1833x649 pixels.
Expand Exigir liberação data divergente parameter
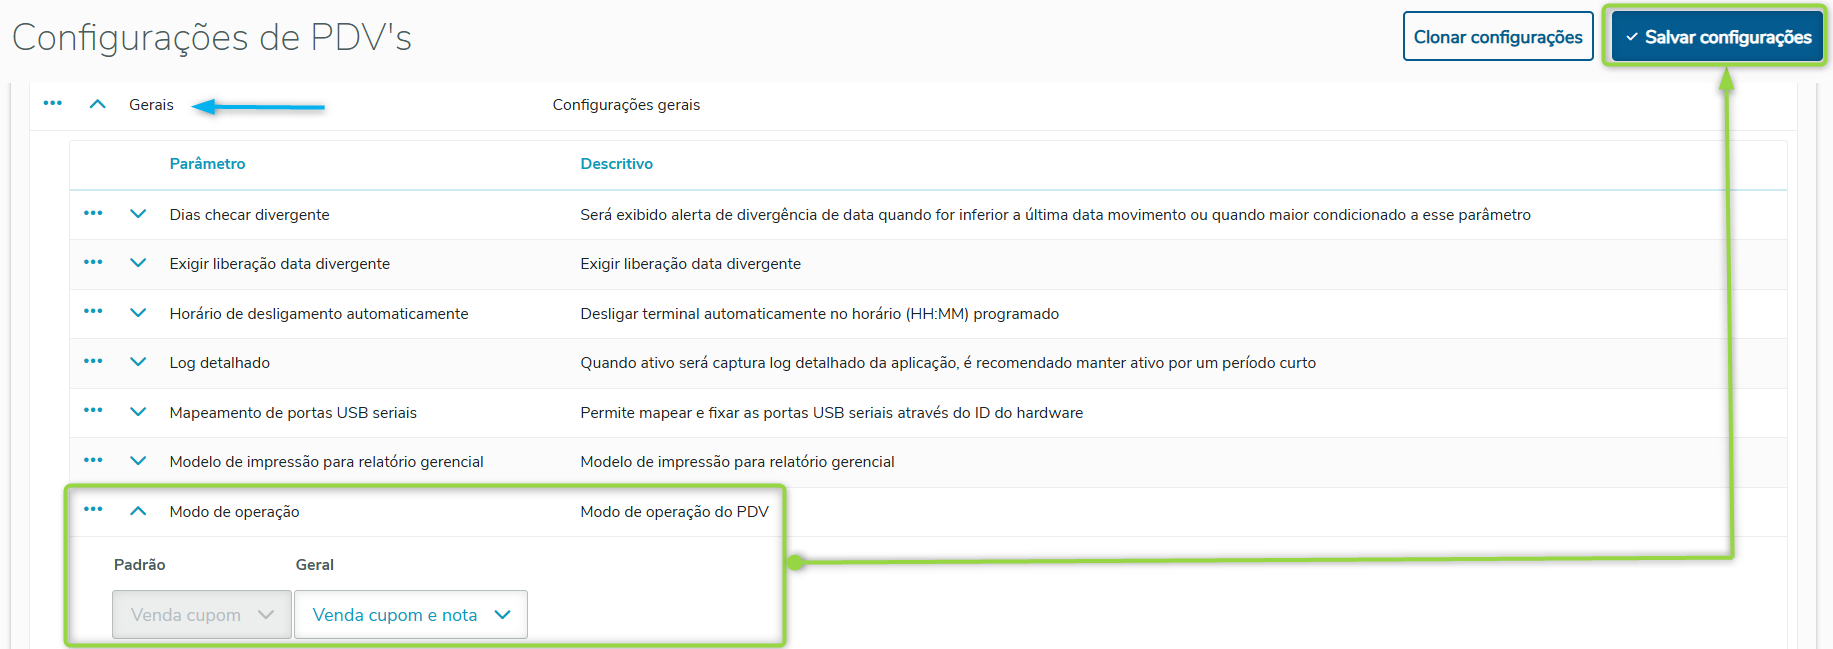click(138, 263)
